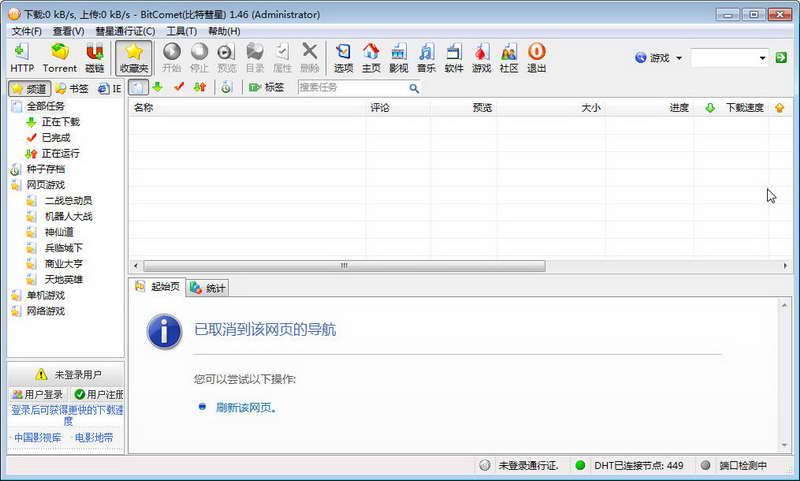
Task: Open 兵临城下 web game
Action: click(x=64, y=248)
